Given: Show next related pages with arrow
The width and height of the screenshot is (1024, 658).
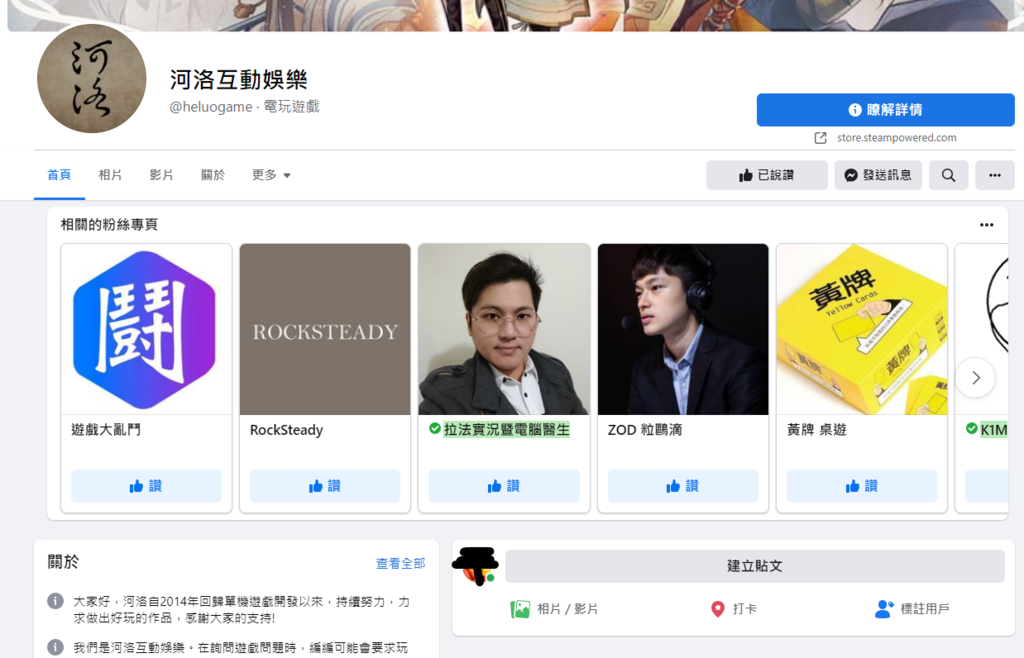Looking at the screenshot, I should click(976, 377).
